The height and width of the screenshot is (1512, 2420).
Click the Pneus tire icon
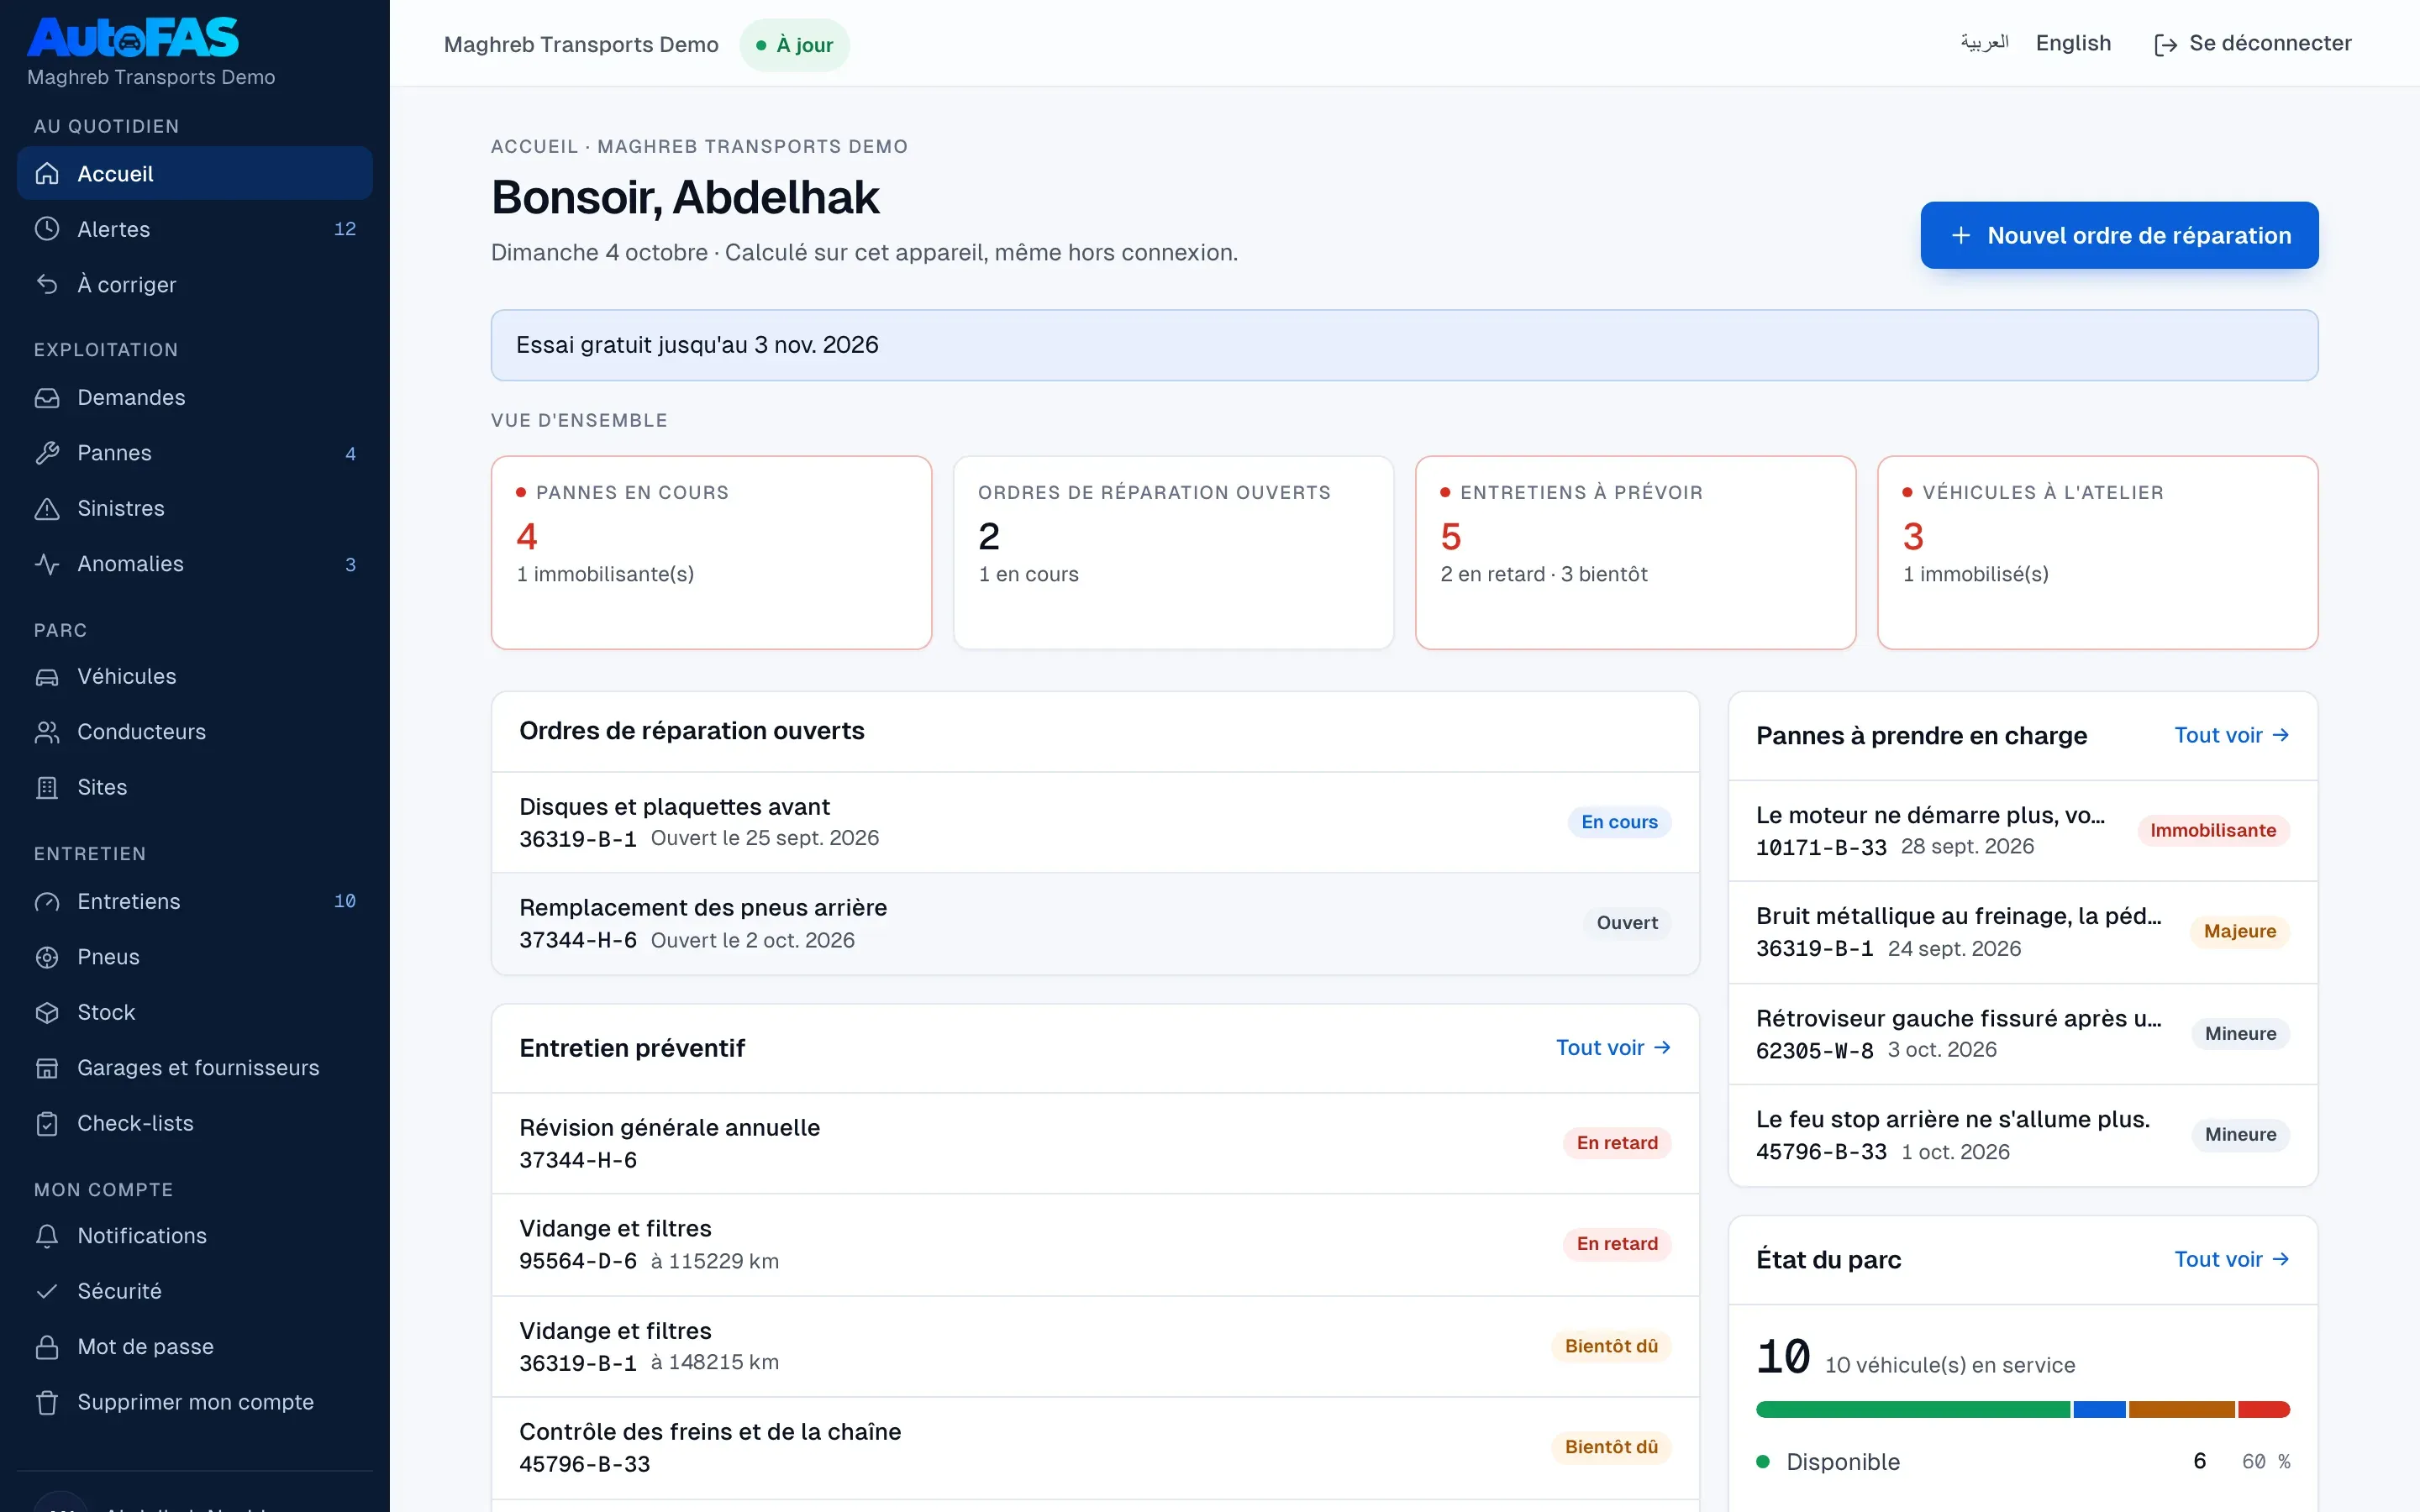click(x=47, y=957)
